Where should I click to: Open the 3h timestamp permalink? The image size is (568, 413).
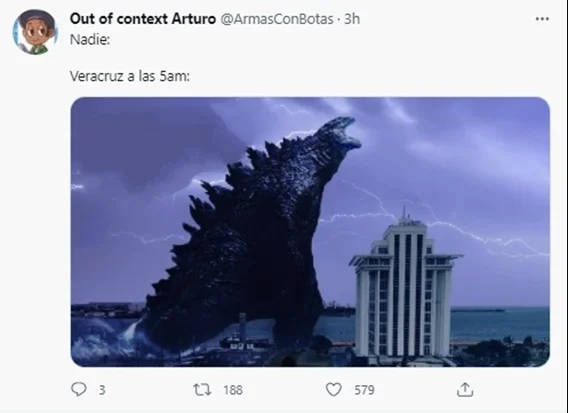click(x=352, y=19)
